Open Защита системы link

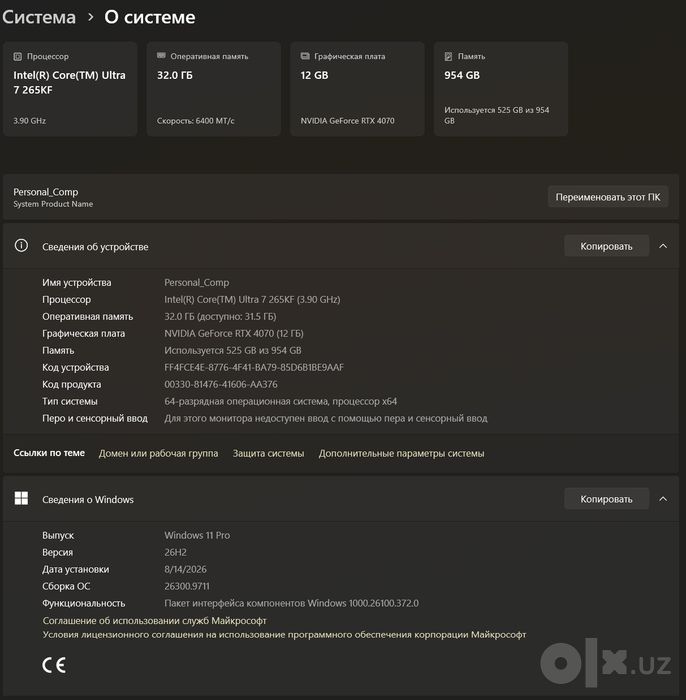pyautogui.click(x=268, y=454)
